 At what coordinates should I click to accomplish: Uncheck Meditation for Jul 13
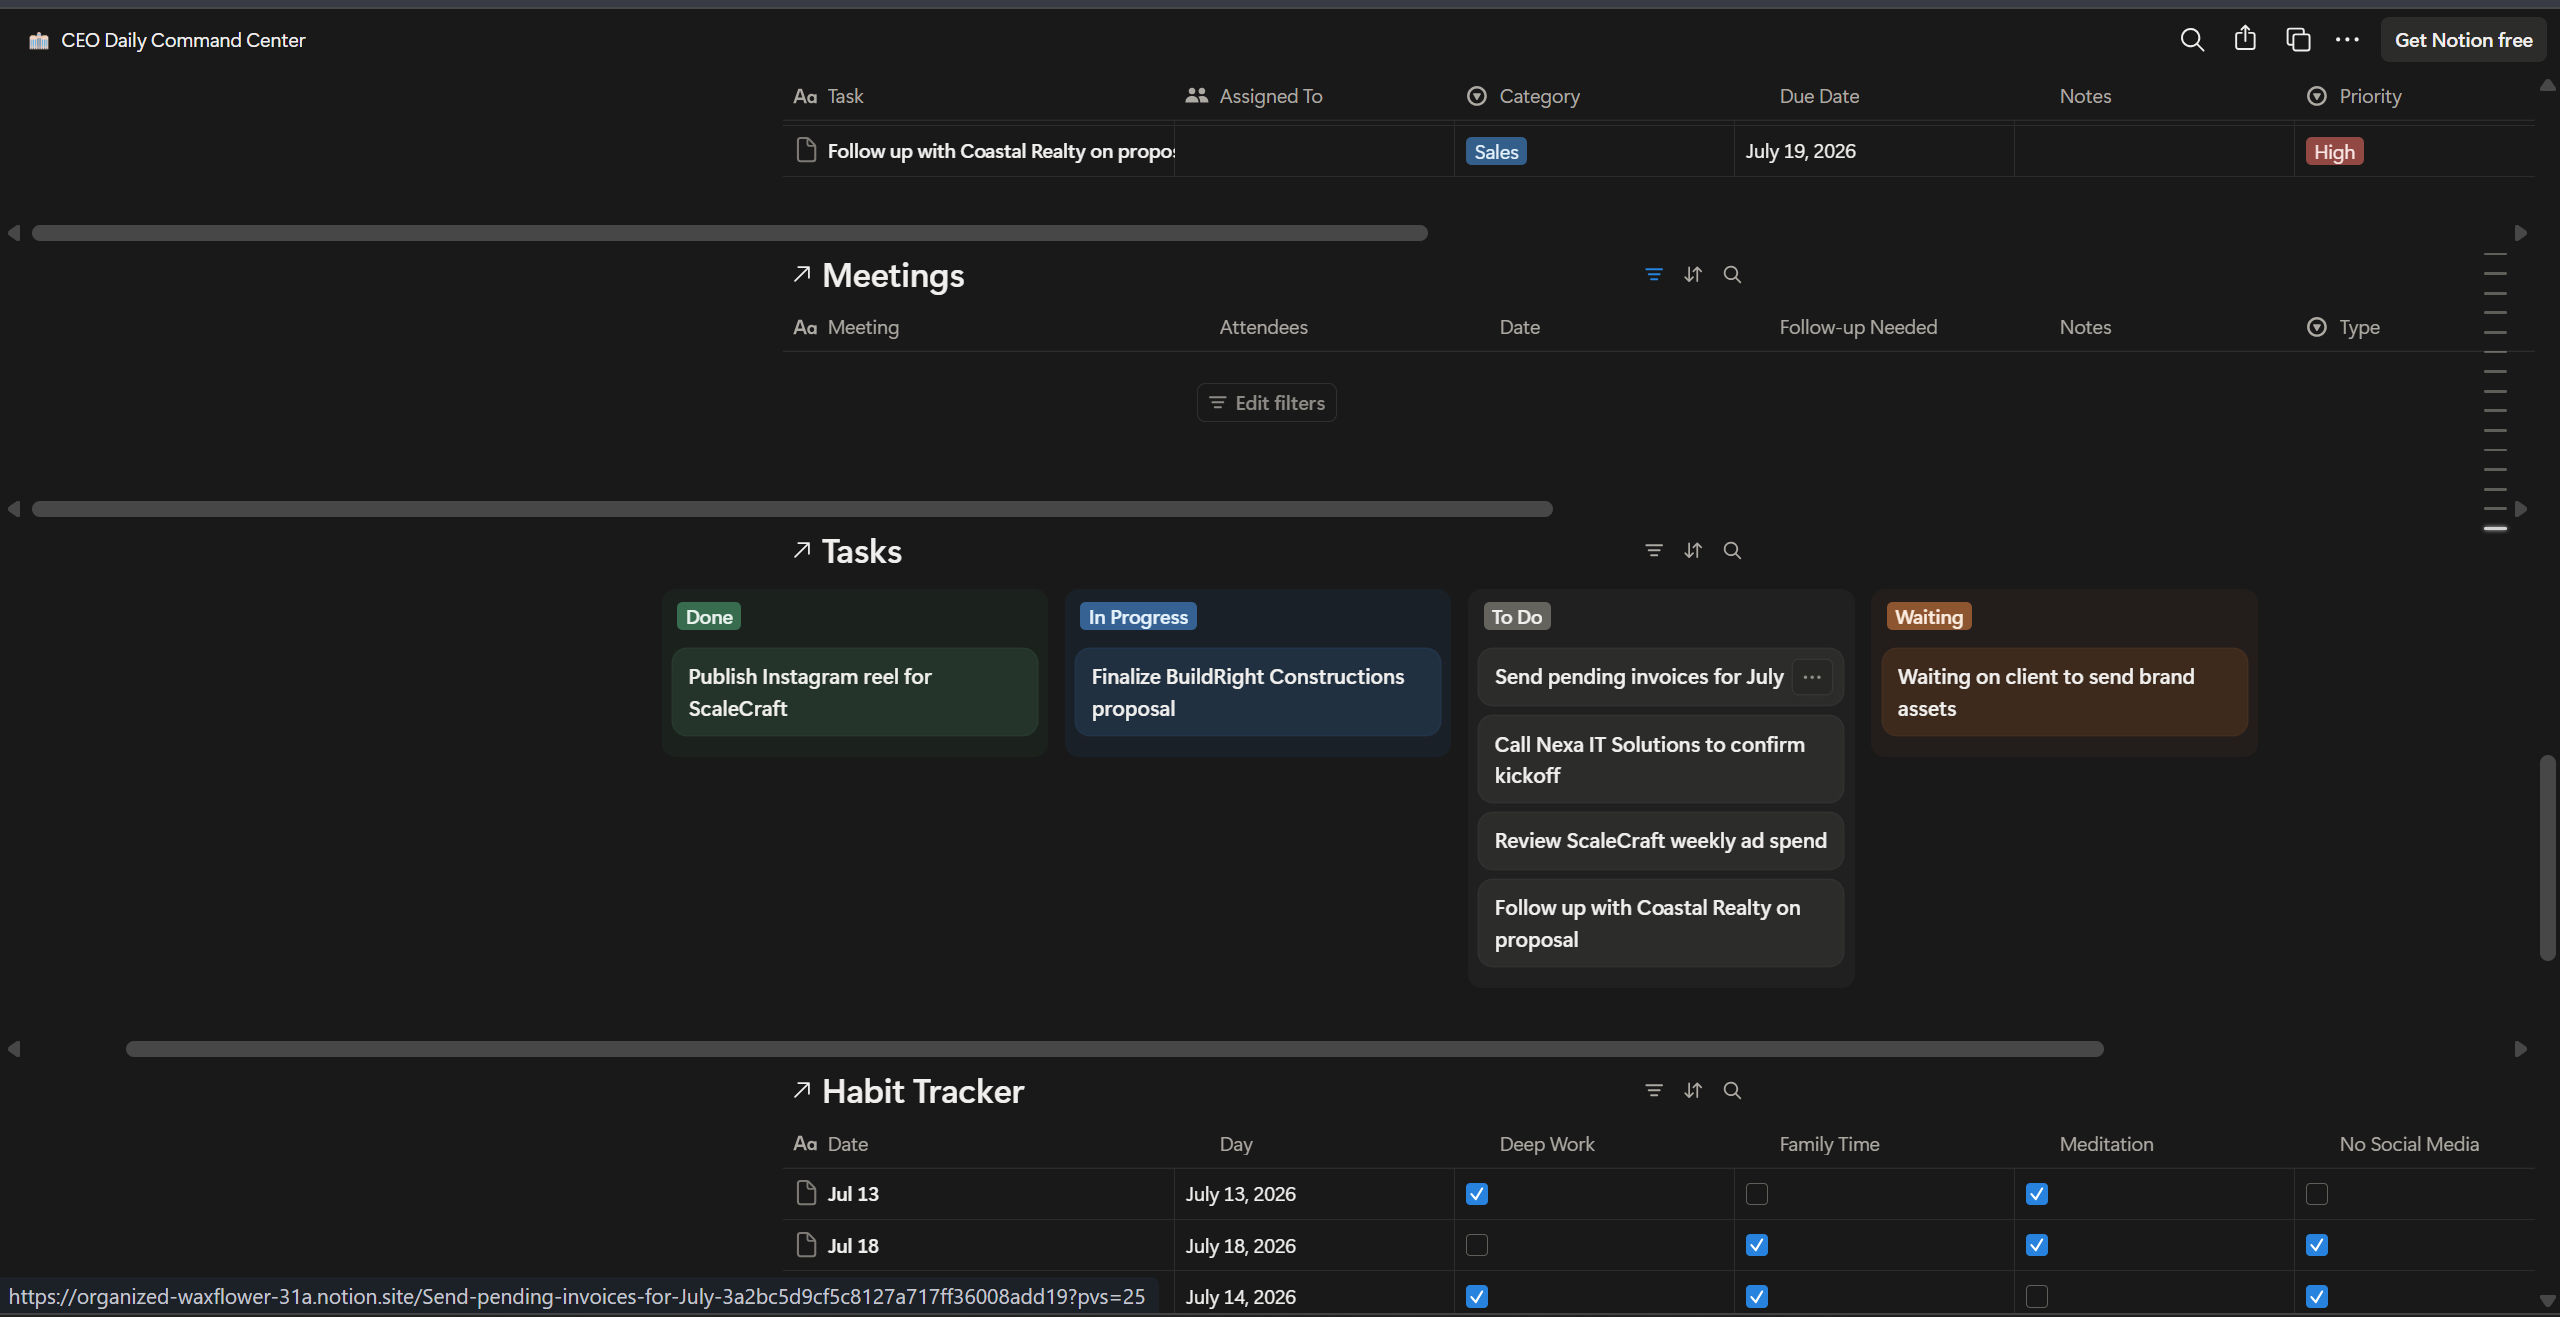(2036, 1194)
